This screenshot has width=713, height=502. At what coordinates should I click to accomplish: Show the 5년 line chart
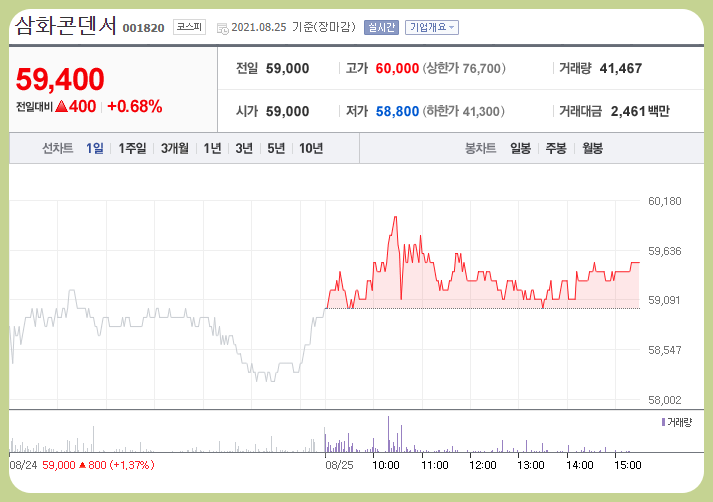tap(276, 148)
